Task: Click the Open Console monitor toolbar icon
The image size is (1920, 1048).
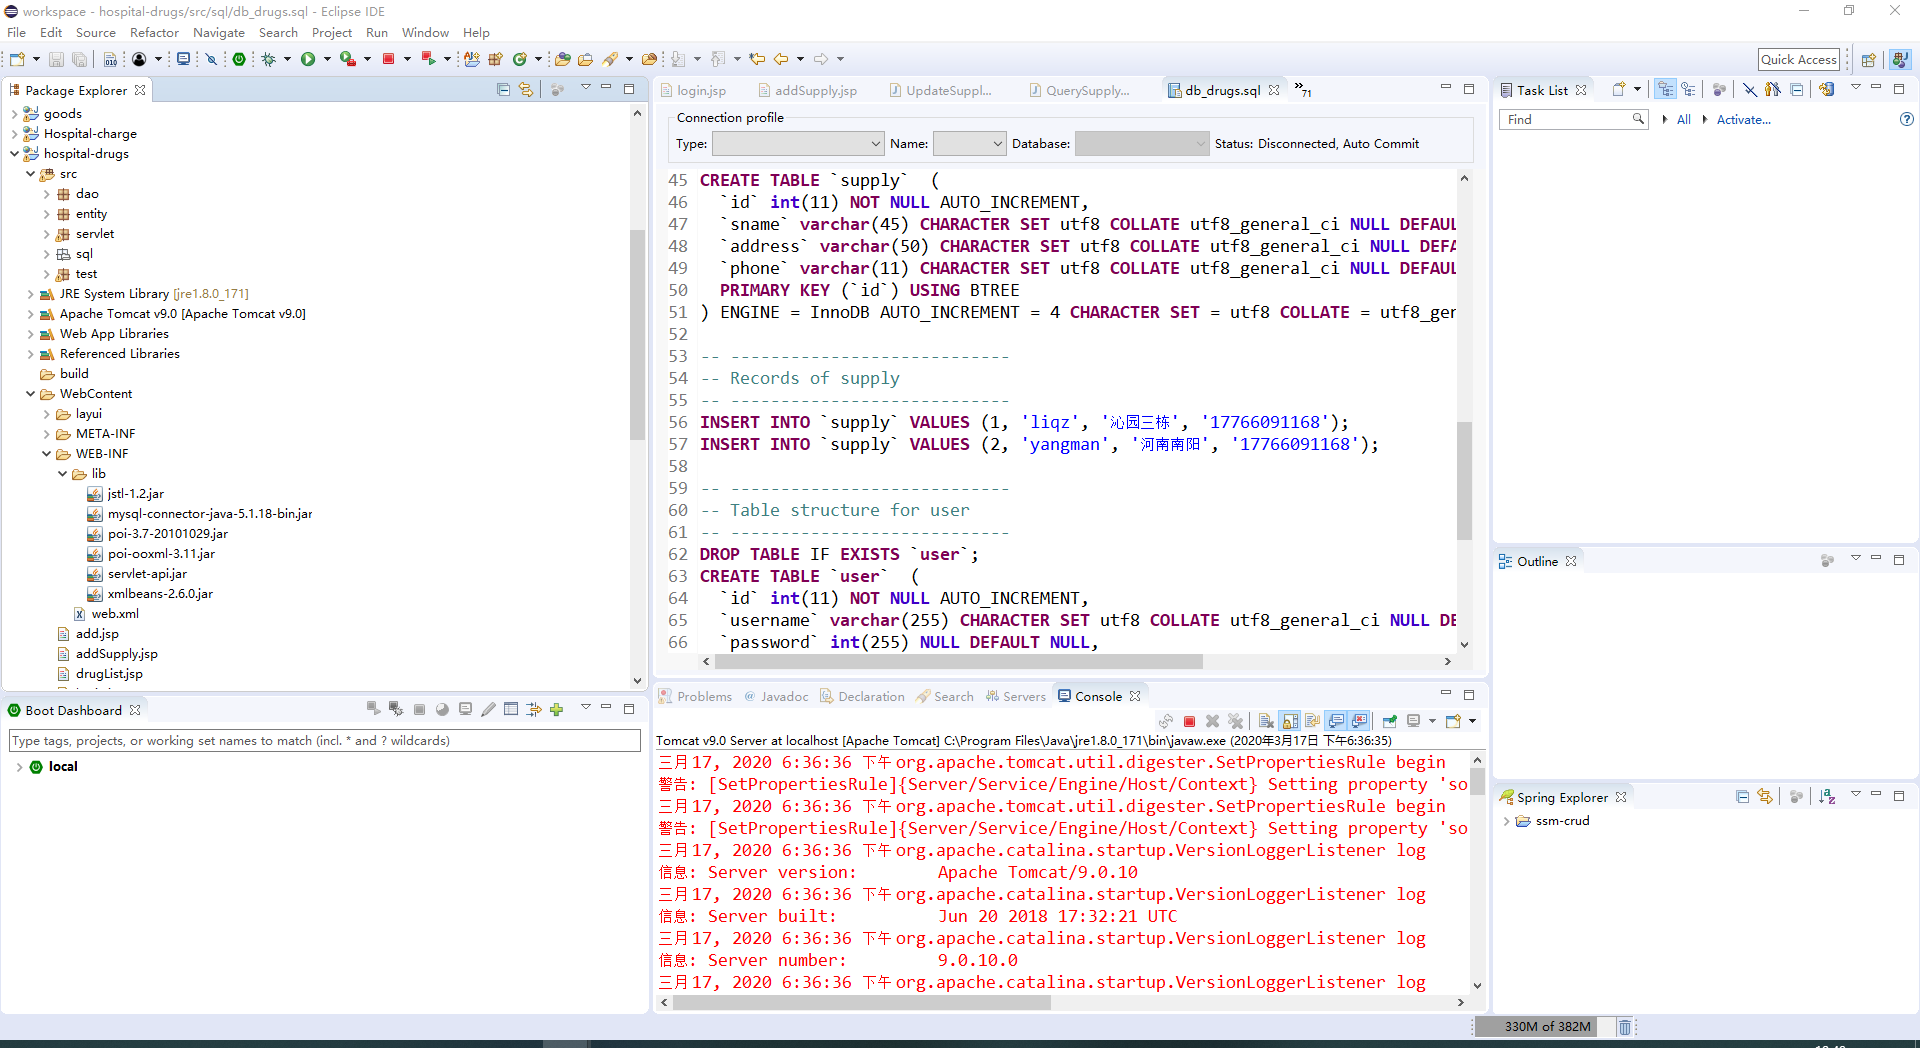Action: [x=183, y=59]
